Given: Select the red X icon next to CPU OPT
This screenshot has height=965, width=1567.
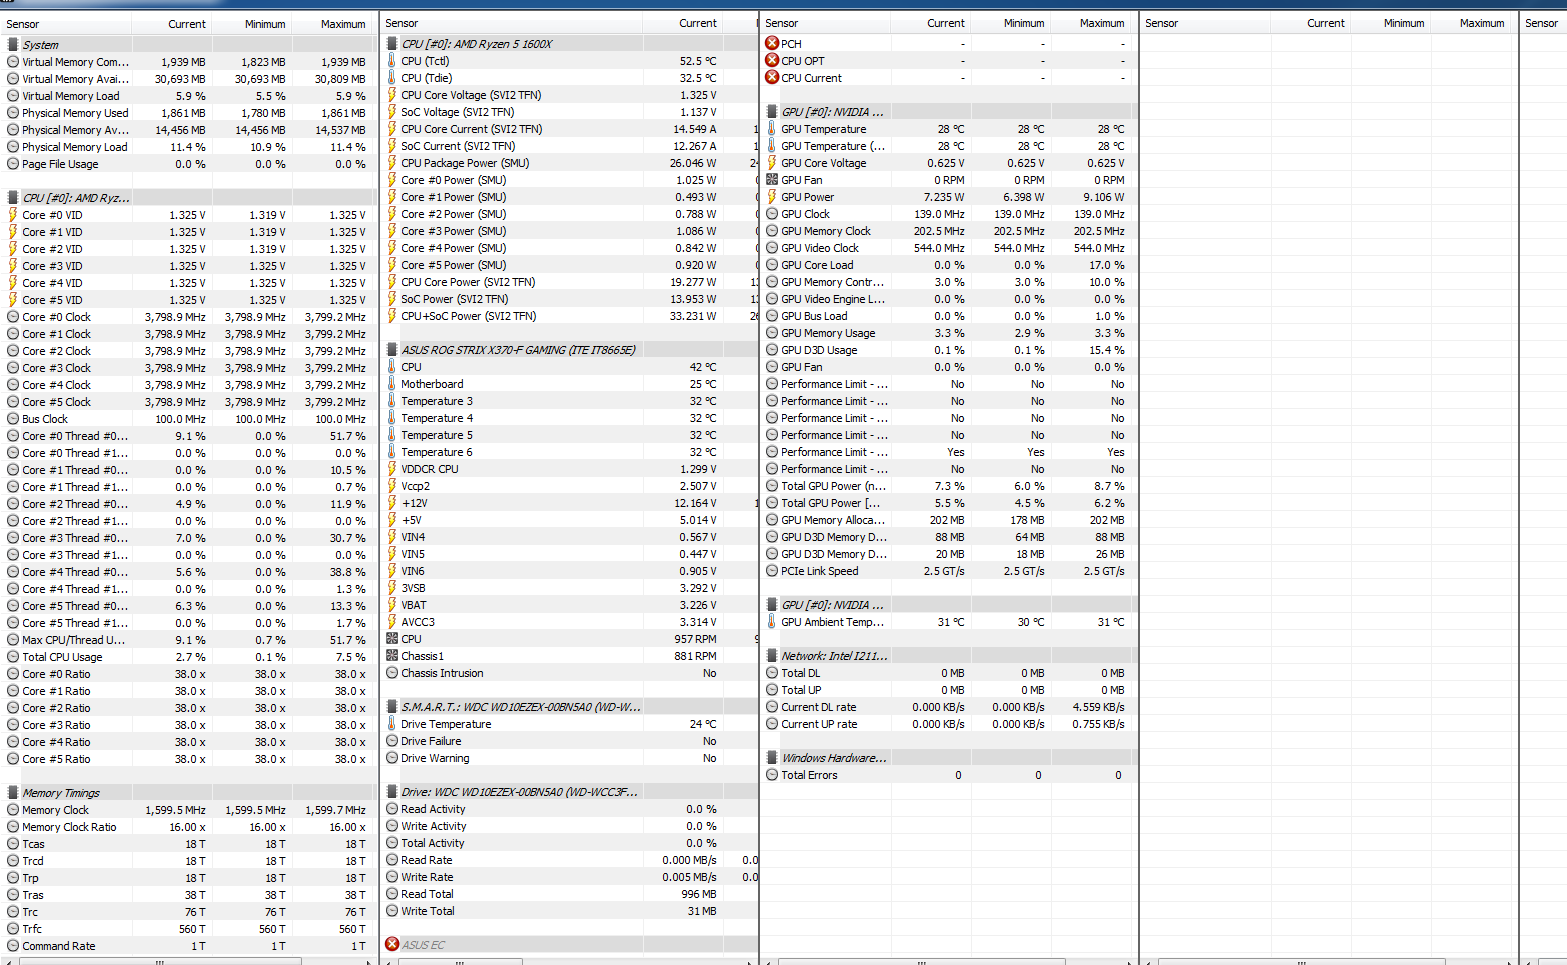Looking at the screenshot, I should click(772, 61).
